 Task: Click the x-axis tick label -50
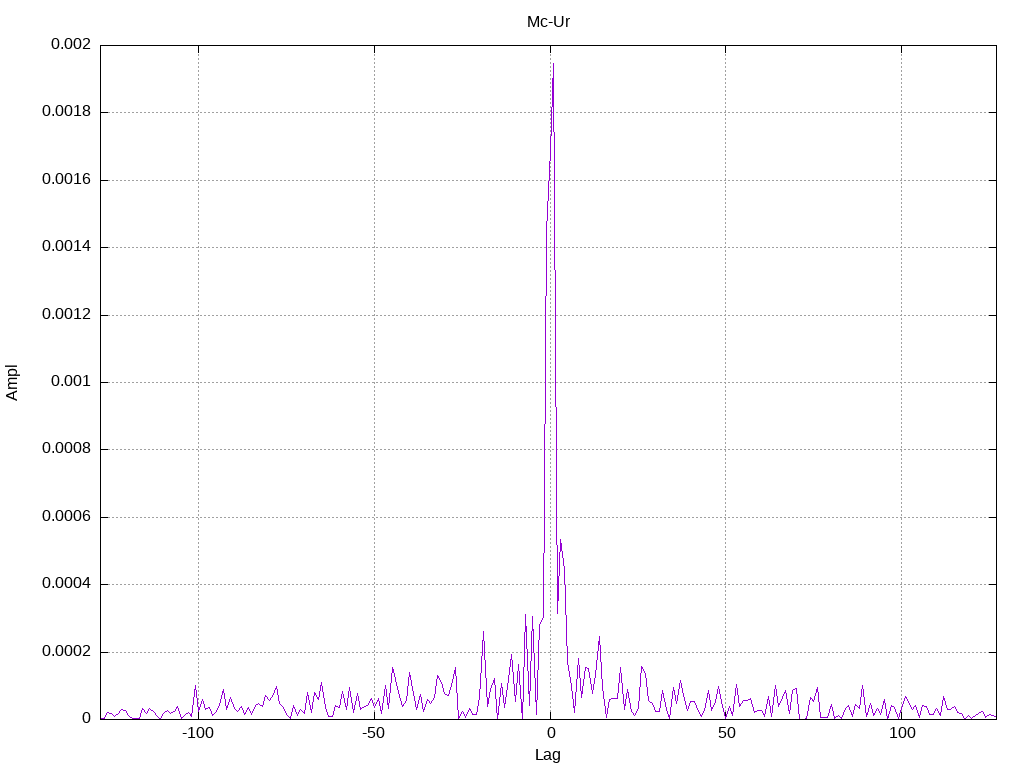pos(374,733)
